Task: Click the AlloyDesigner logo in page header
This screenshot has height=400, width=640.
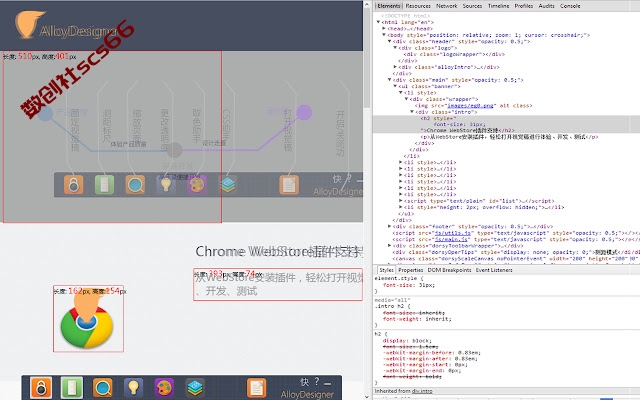Action: click(x=65, y=25)
